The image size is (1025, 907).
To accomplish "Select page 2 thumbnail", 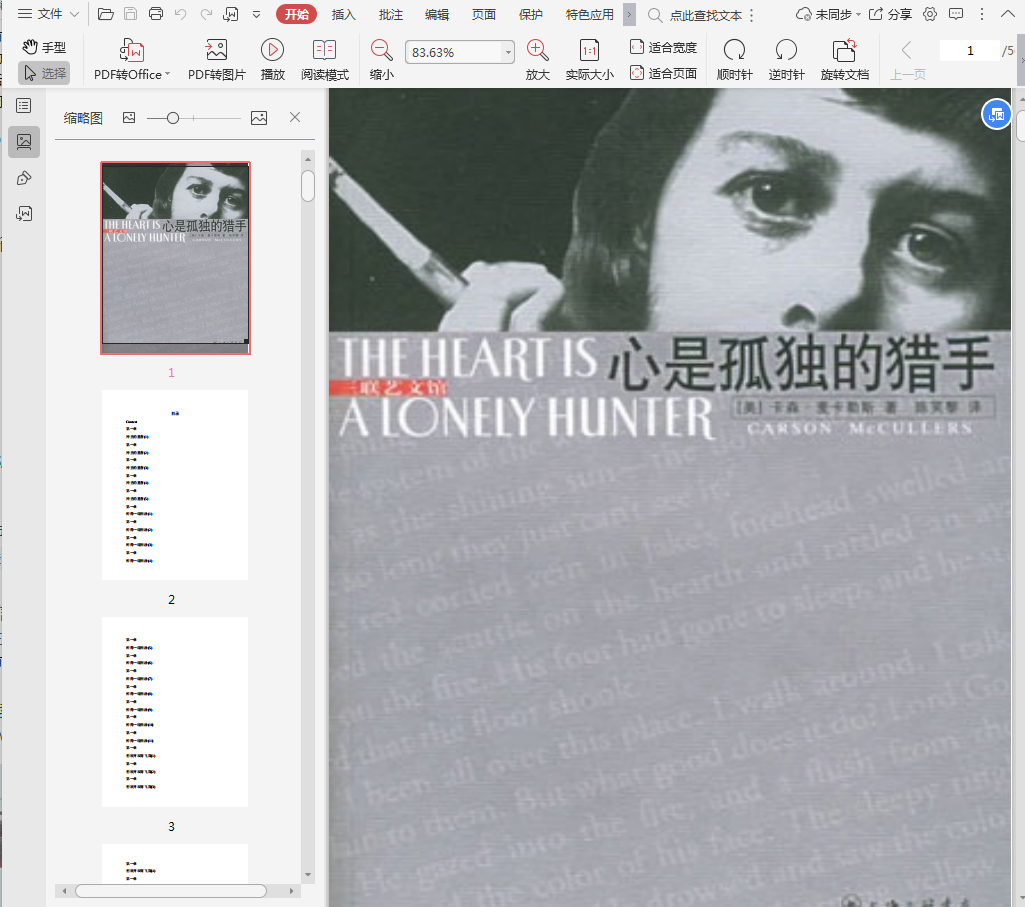I will [175, 485].
